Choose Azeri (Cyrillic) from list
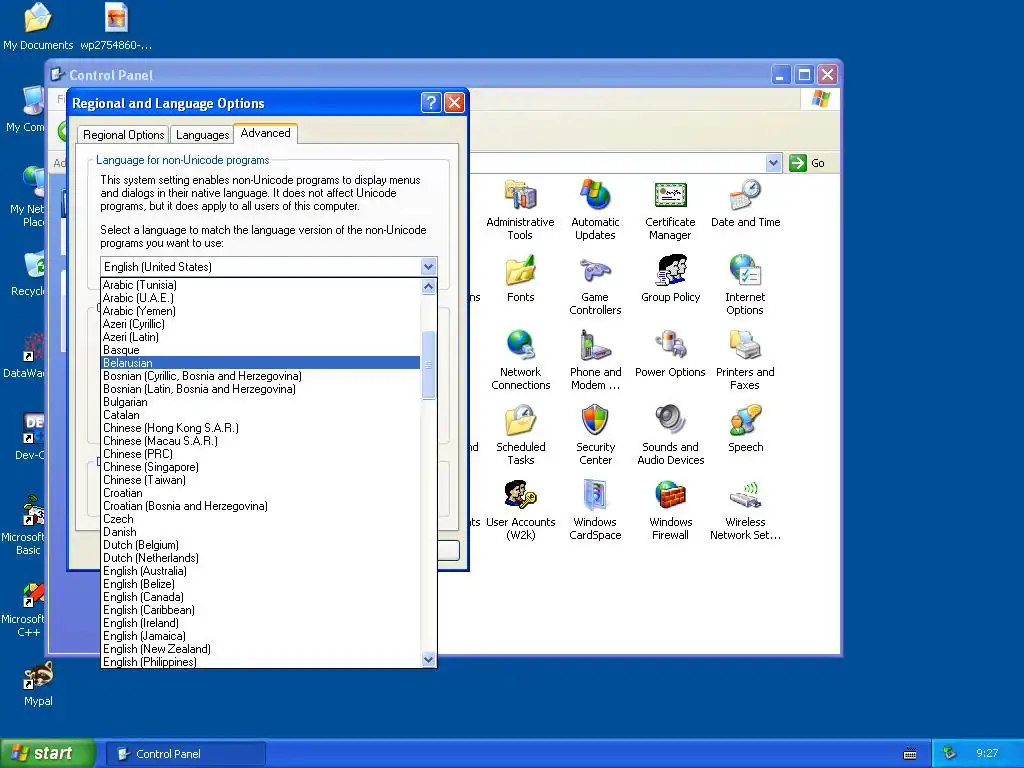Viewport: 1024px width, 768px height. pos(261,324)
